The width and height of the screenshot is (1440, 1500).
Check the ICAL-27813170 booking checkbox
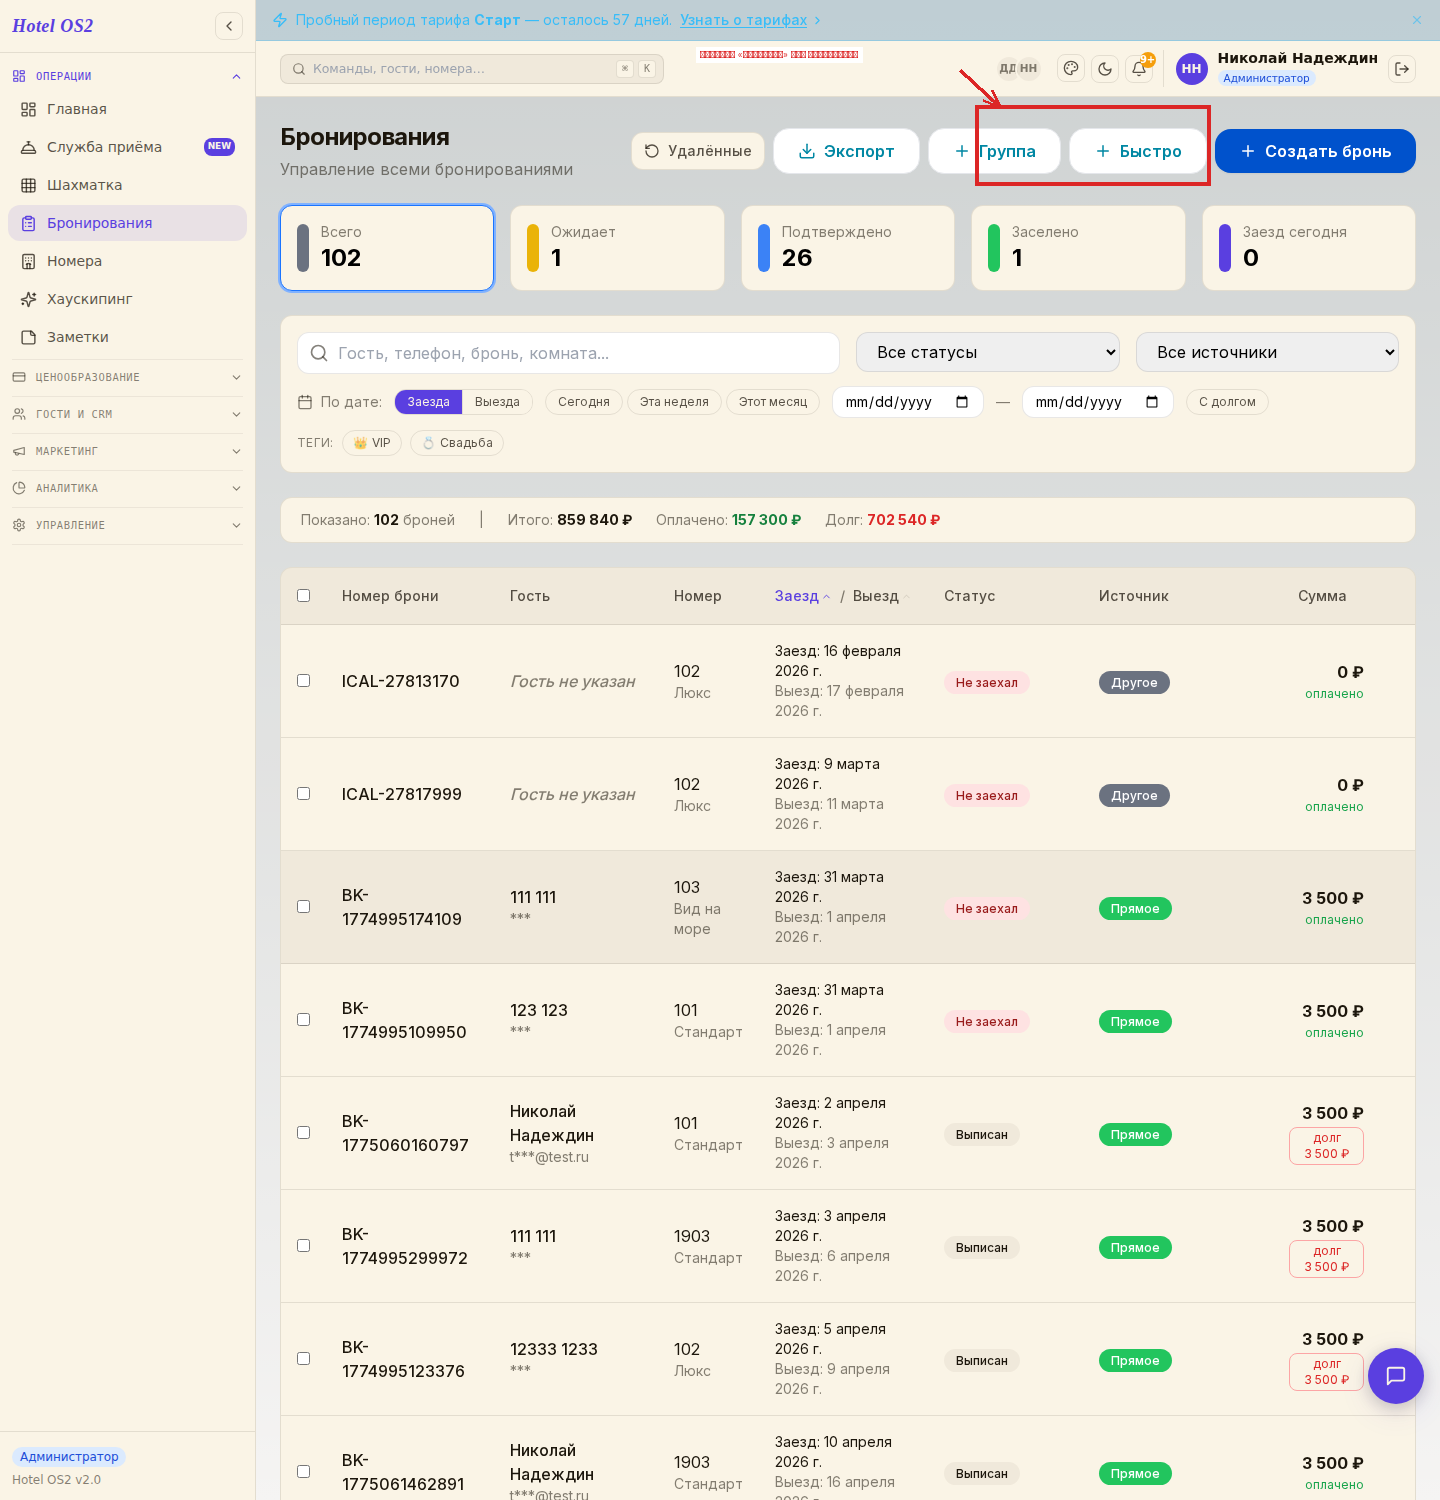304,681
